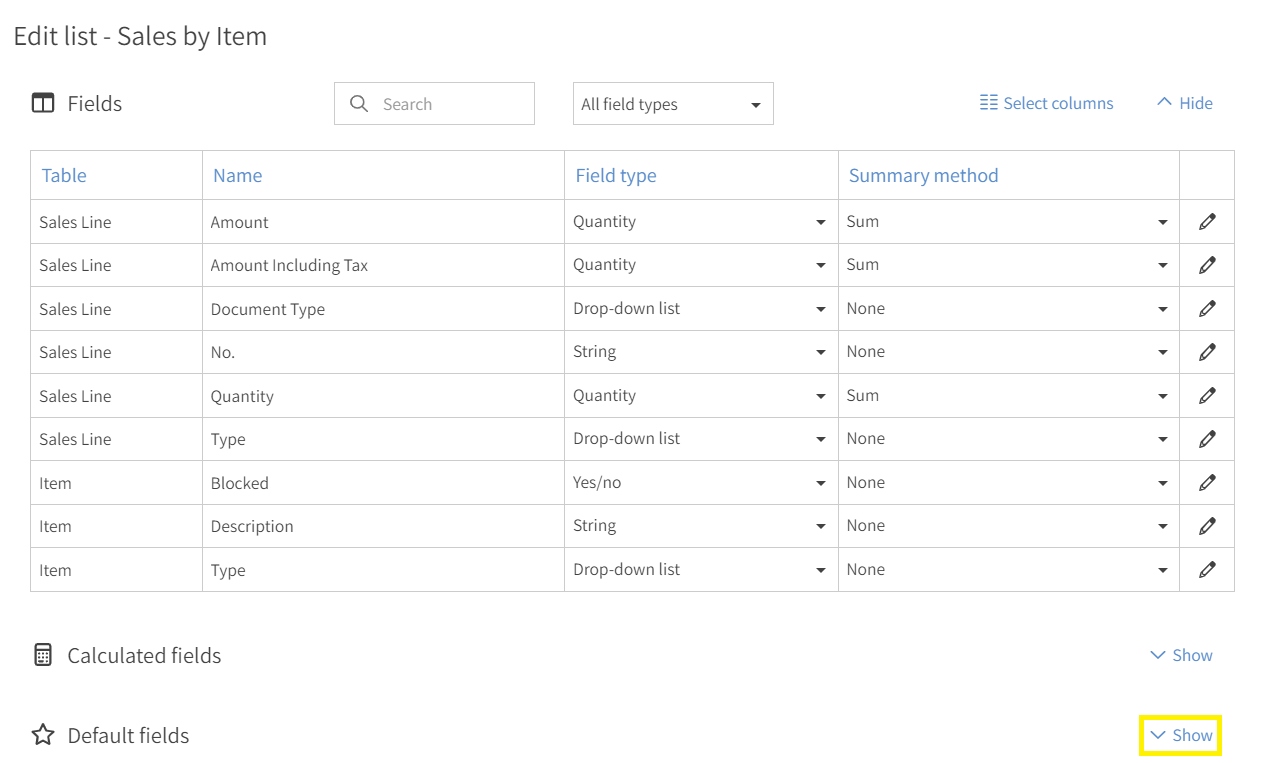The height and width of the screenshot is (763, 1265).
Task: Click the Calculated fields calculator icon
Action: 42,655
